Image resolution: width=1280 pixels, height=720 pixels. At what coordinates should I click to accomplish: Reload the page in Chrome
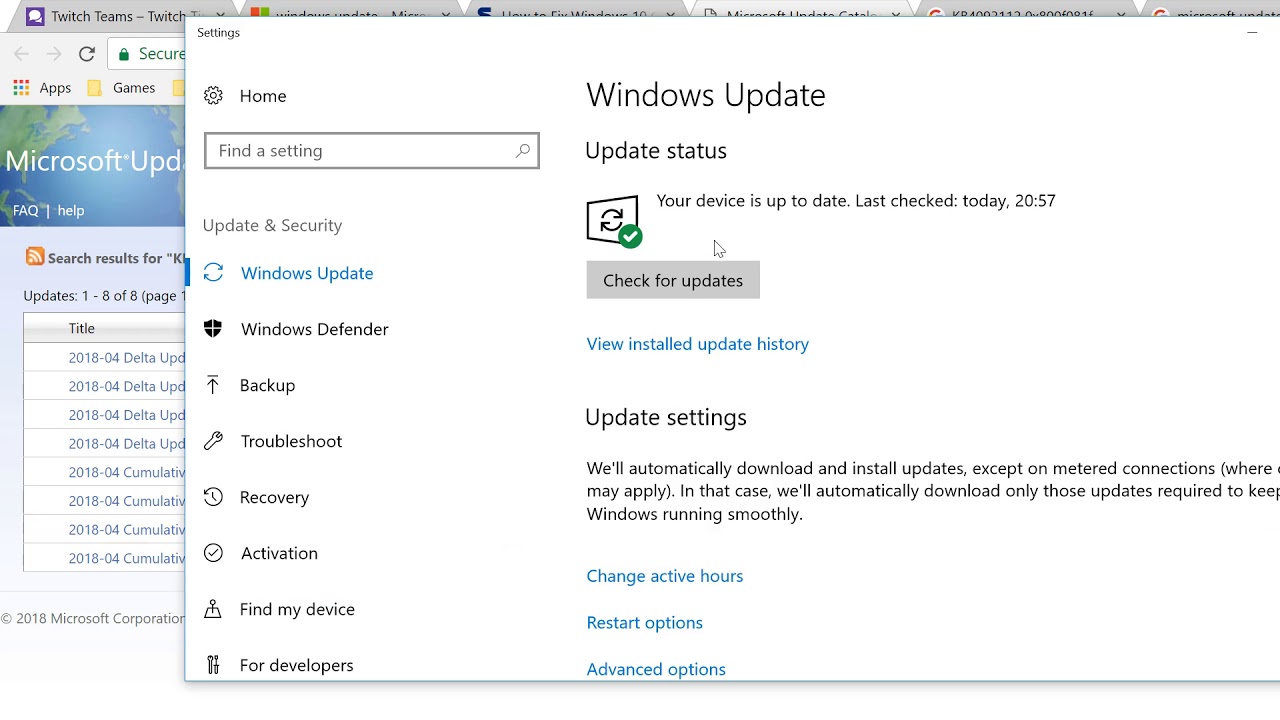tap(87, 54)
